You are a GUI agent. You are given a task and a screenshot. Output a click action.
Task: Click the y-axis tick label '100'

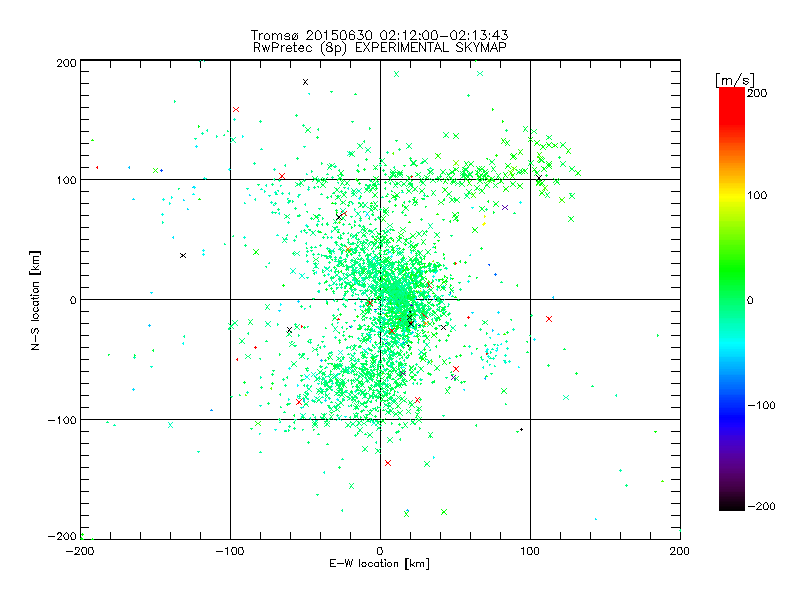click(x=66, y=180)
